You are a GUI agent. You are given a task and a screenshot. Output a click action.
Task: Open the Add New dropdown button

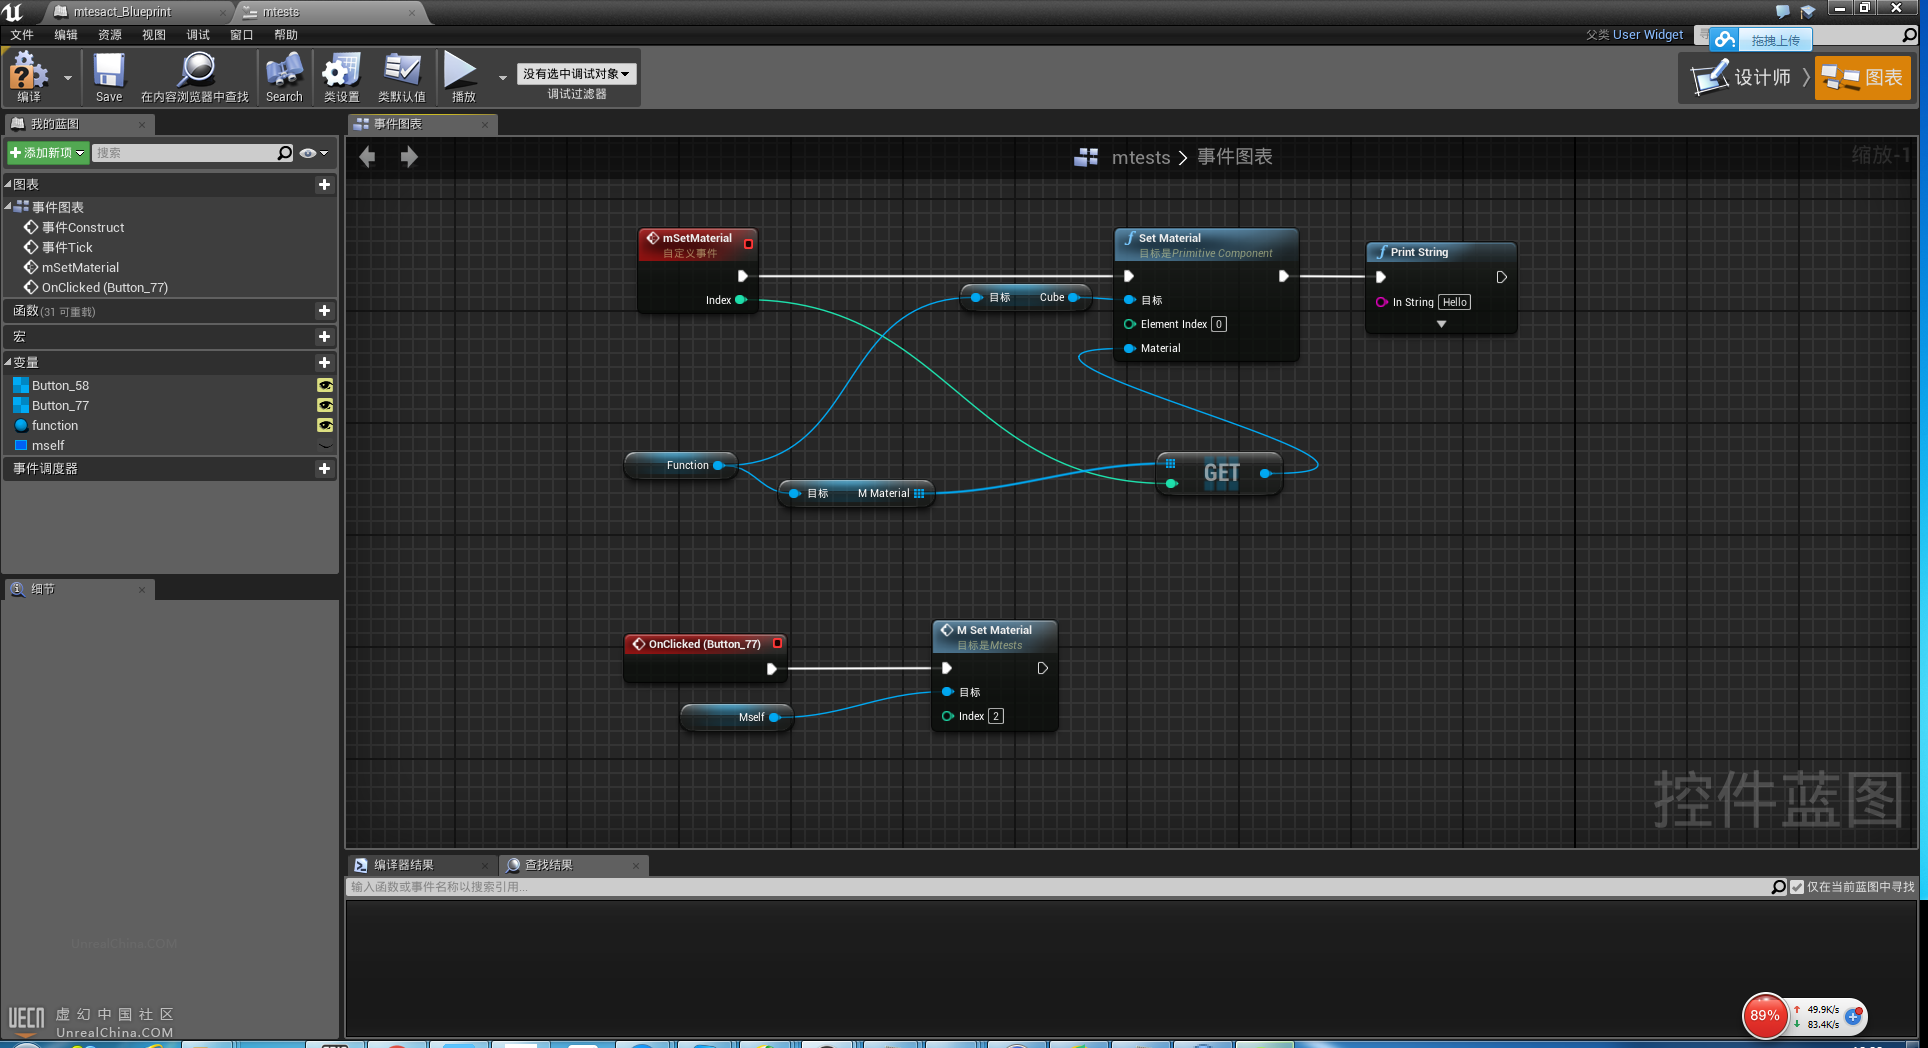pos(47,153)
